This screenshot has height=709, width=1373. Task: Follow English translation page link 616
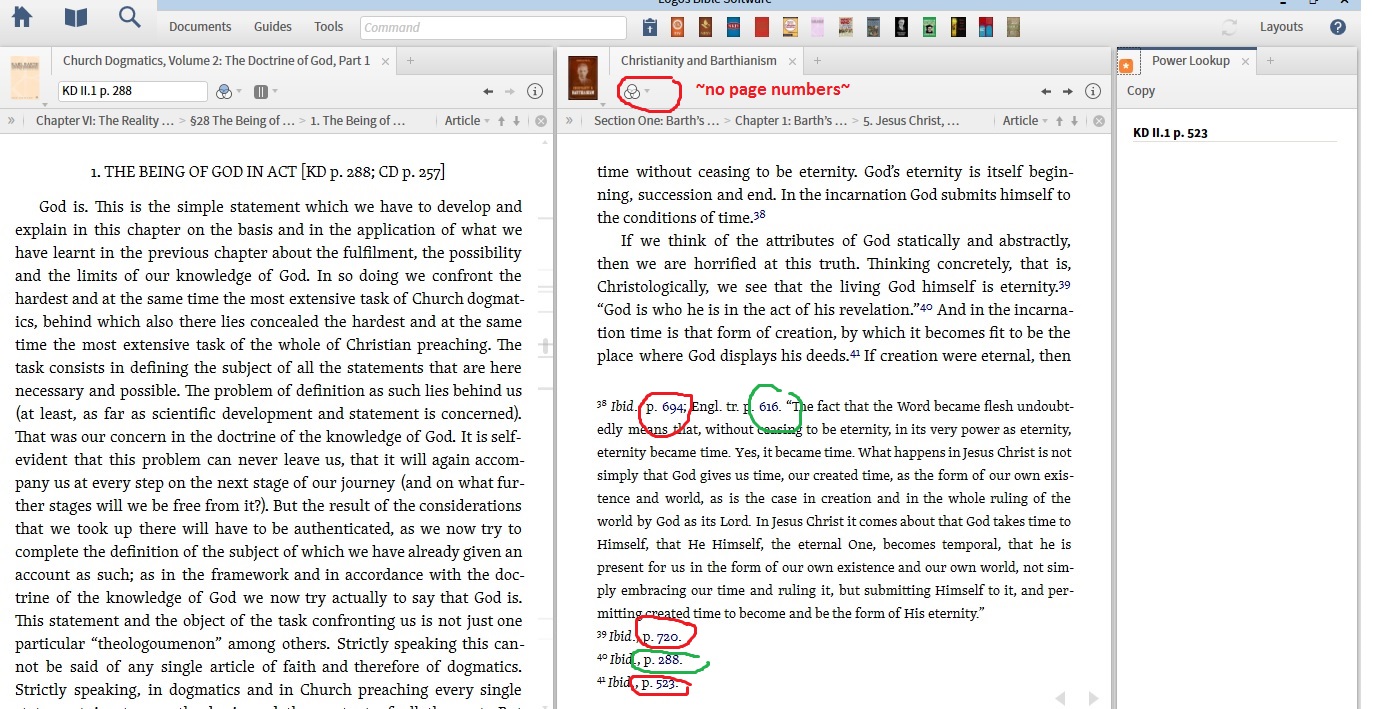[768, 407]
